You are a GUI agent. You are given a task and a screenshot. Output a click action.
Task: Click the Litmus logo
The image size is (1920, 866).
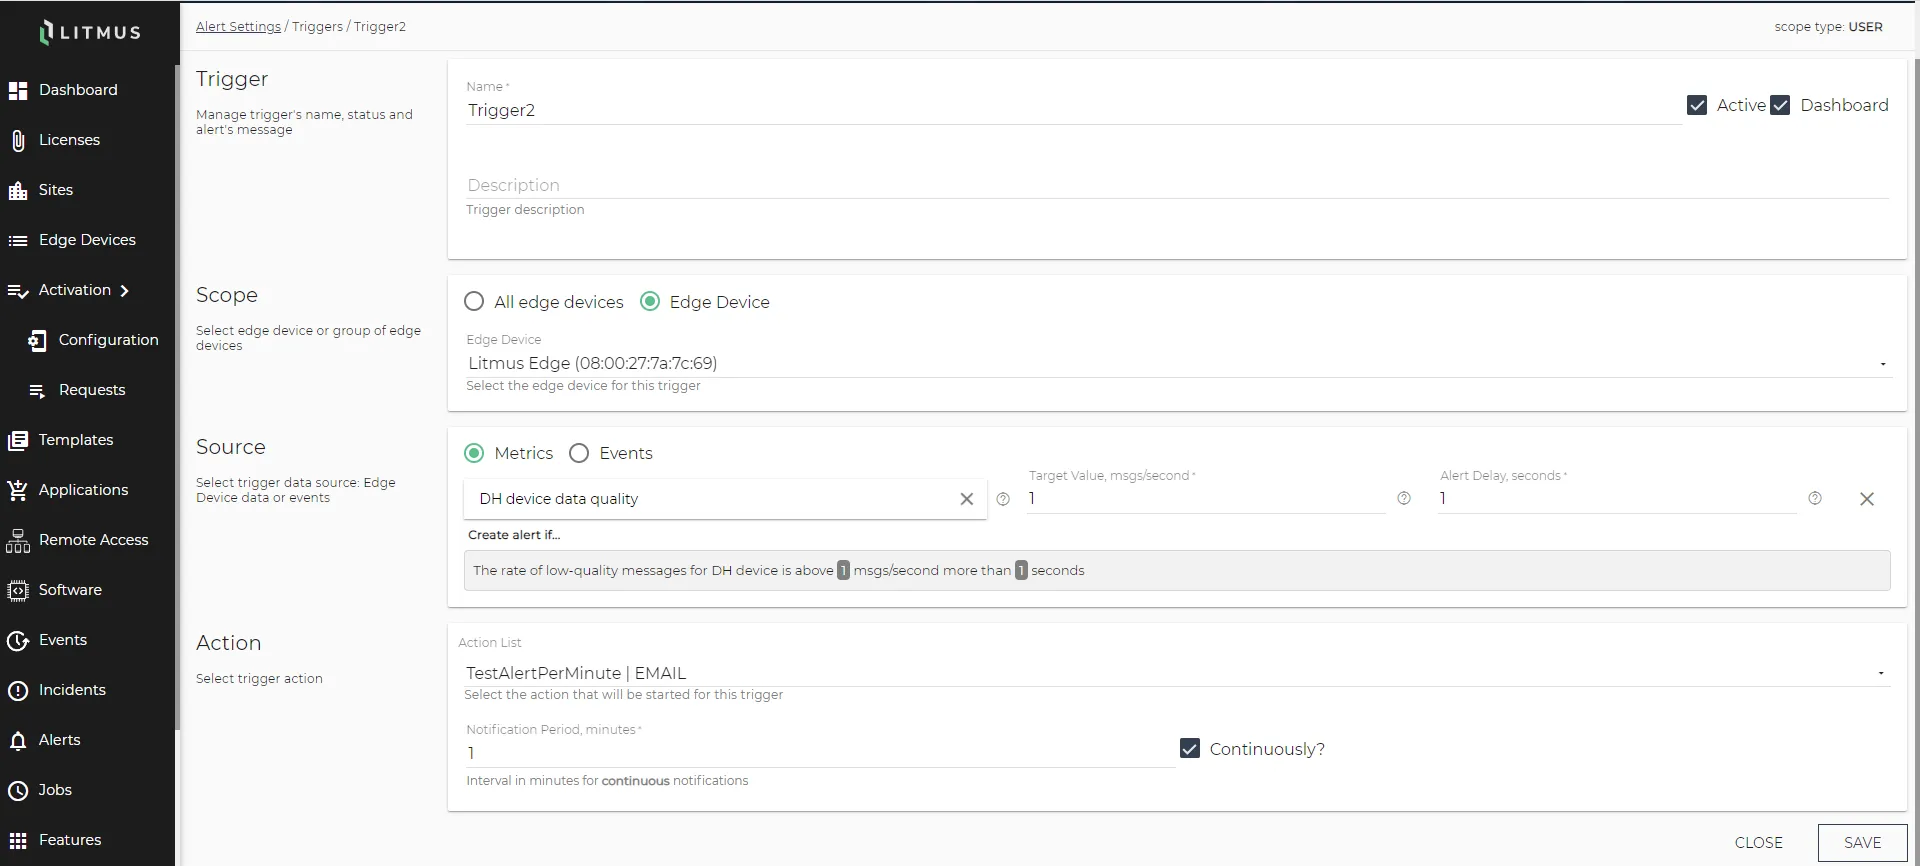pos(90,32)
